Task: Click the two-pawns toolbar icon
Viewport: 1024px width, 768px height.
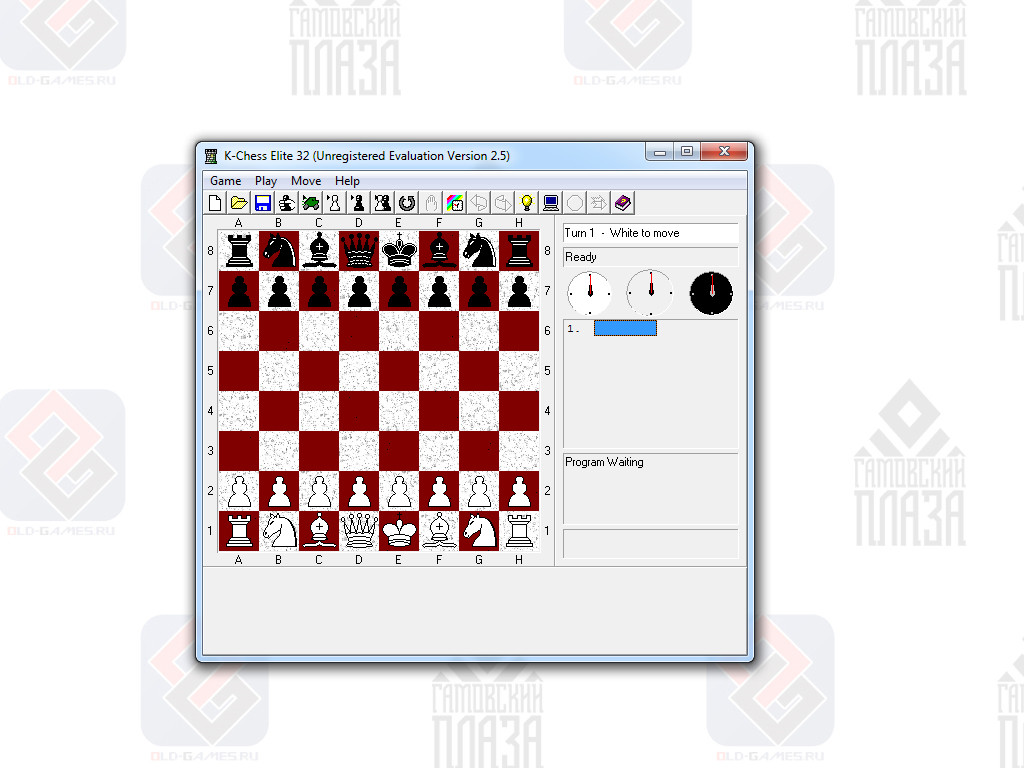Action: pyautogui.click(x=383, y=203)
